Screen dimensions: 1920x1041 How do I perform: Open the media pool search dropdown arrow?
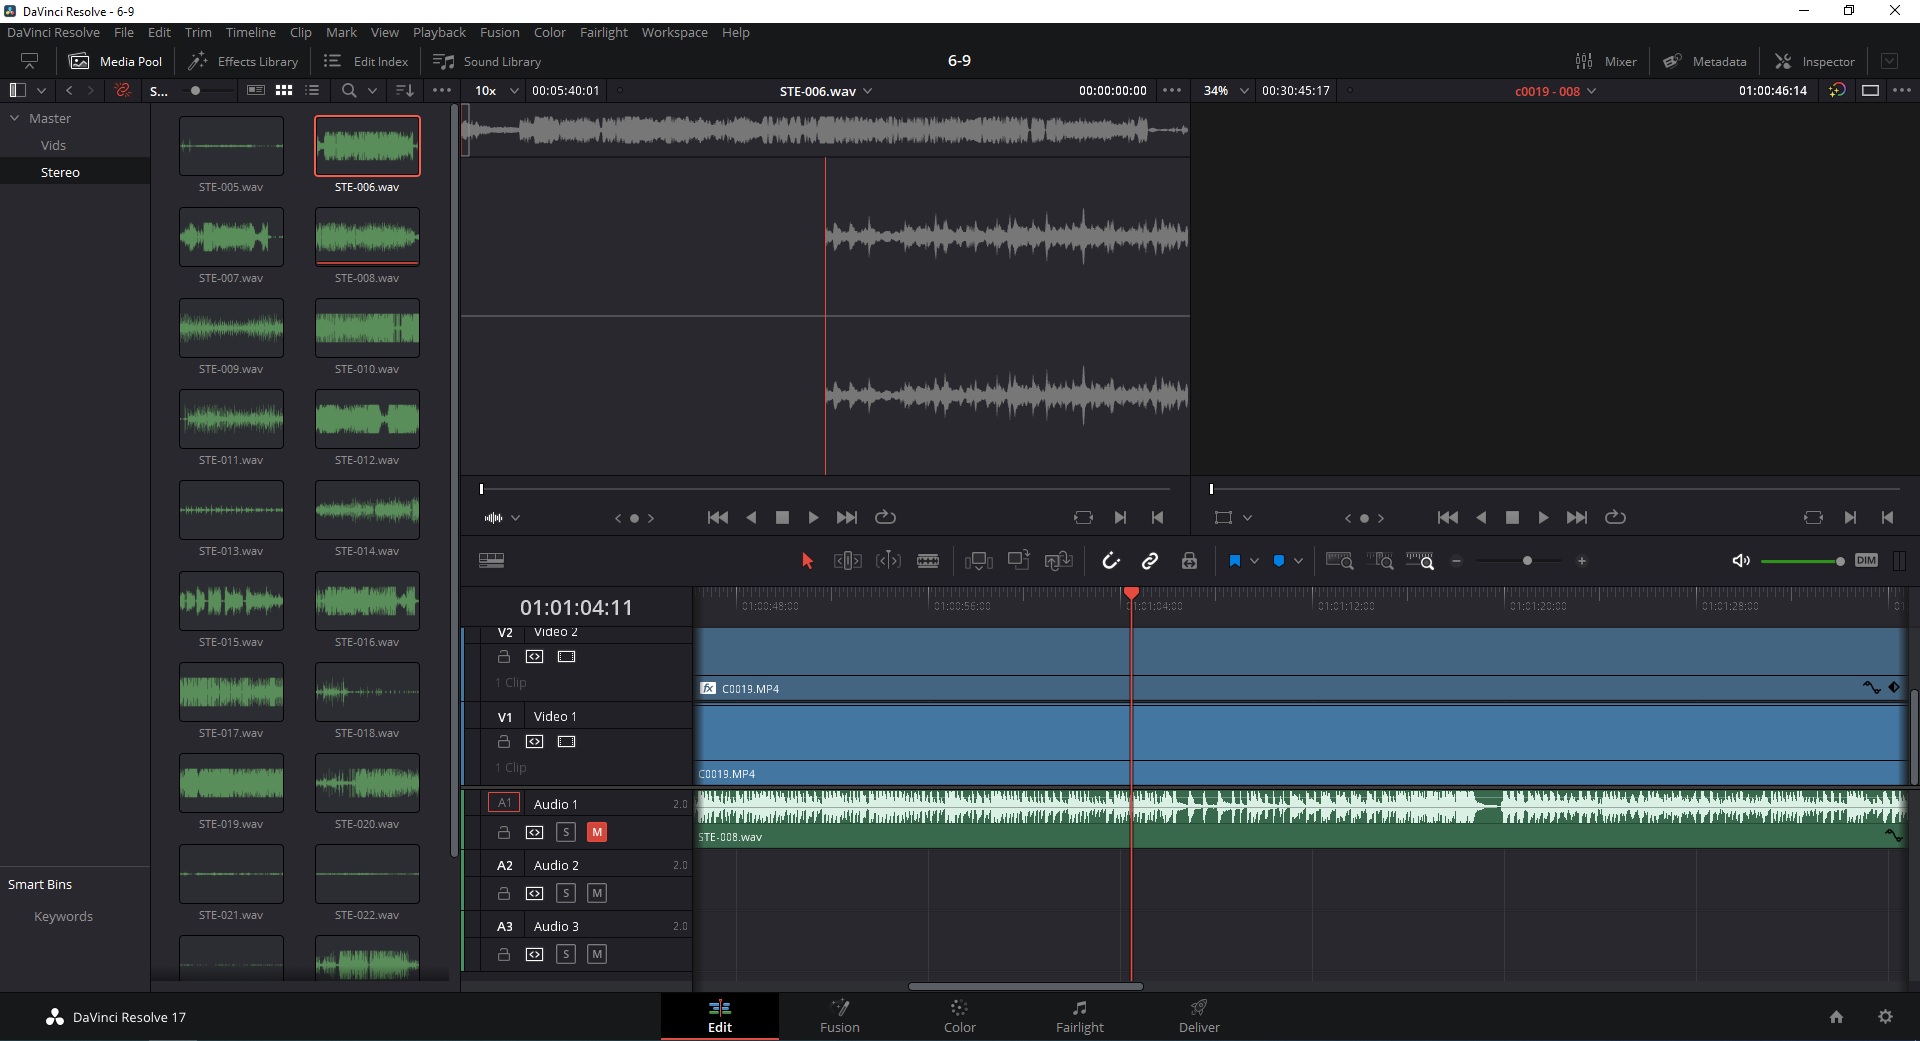point(372,90)
